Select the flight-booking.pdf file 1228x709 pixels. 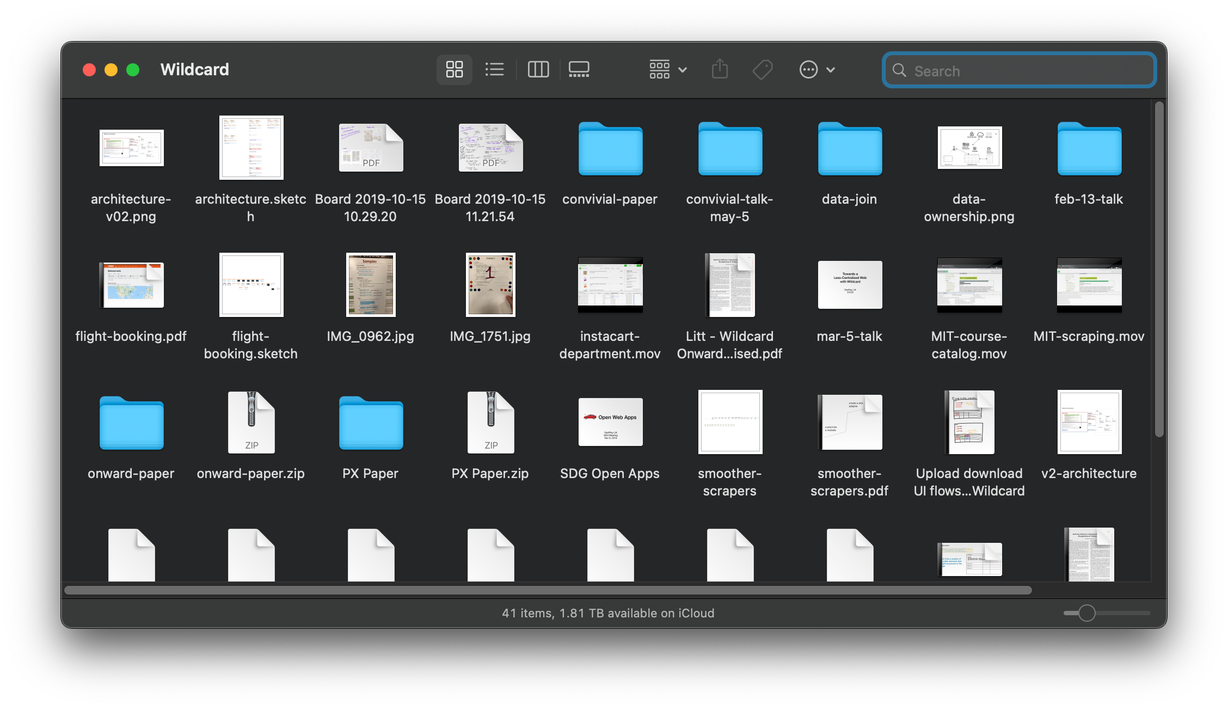click(131, 284)
